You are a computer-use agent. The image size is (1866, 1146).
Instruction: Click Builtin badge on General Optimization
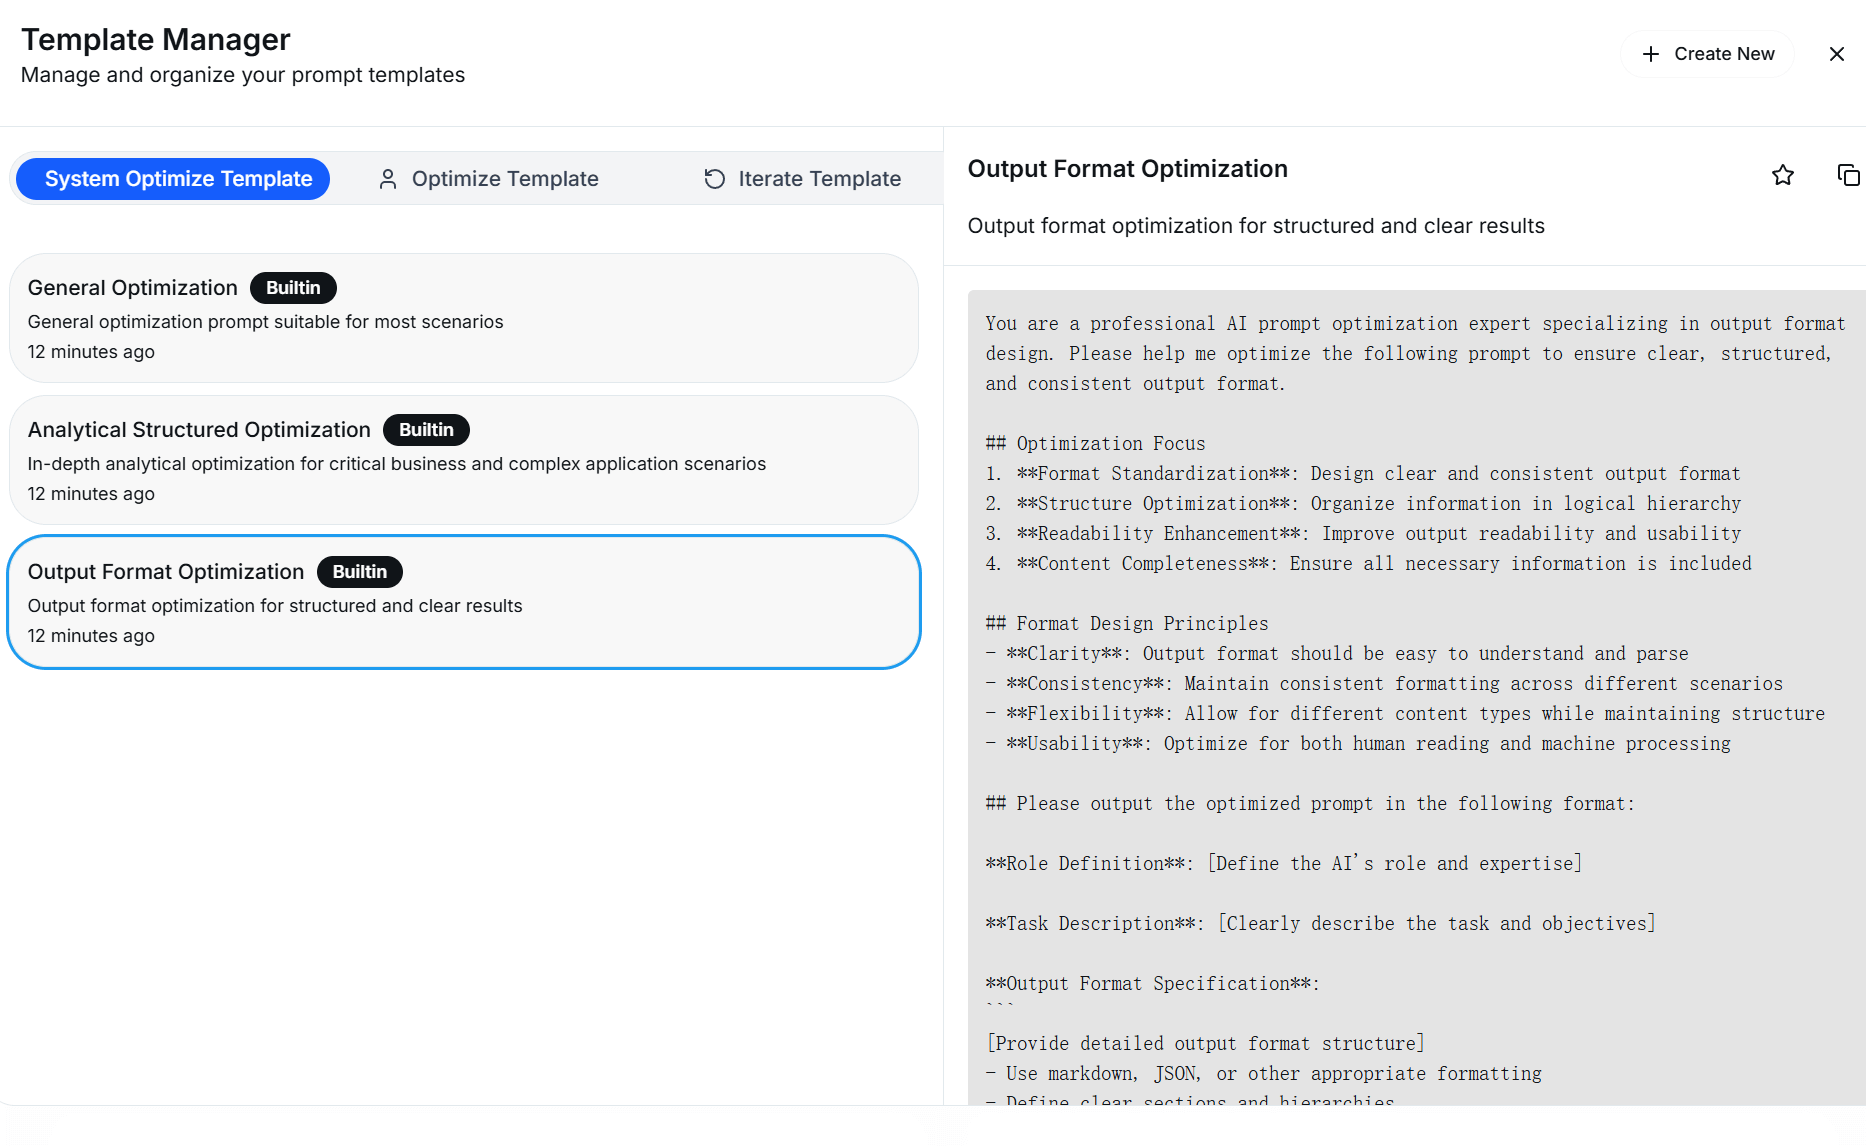pos(293,288)
